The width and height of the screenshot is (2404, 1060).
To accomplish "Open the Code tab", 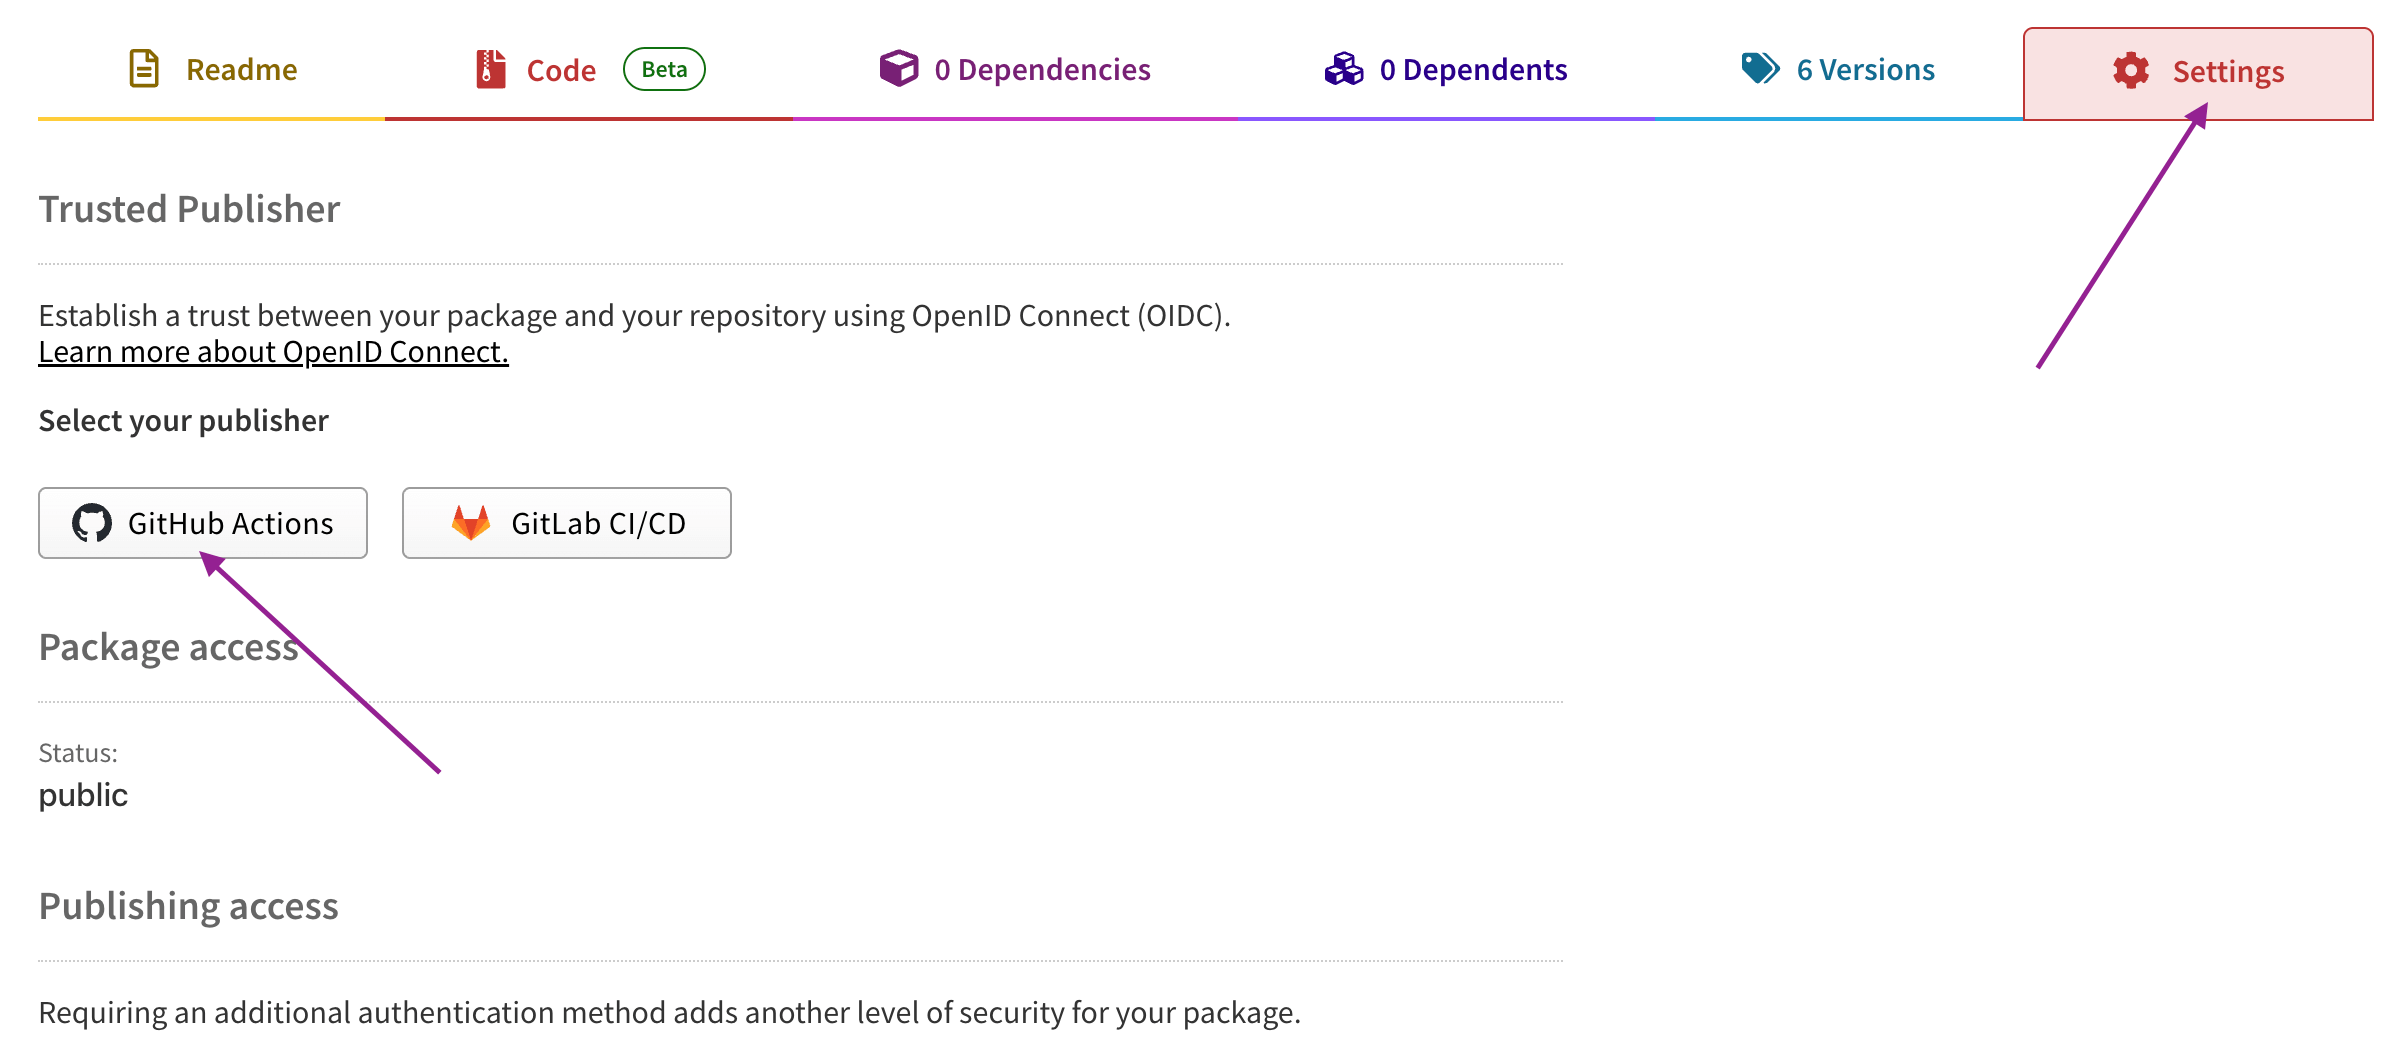I will pyautogui.click(x=561, y=68).
